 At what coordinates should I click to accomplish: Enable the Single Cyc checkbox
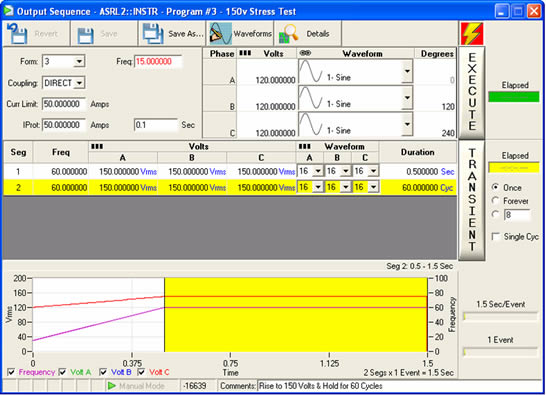click(x=495, y=237)
